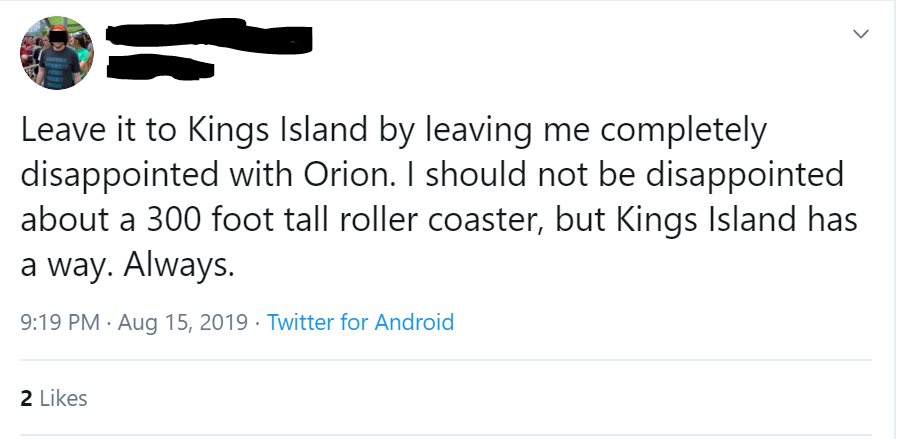Click the tweet author's profile avatar
Screen dimensions: 900x439
pos(56,54)
